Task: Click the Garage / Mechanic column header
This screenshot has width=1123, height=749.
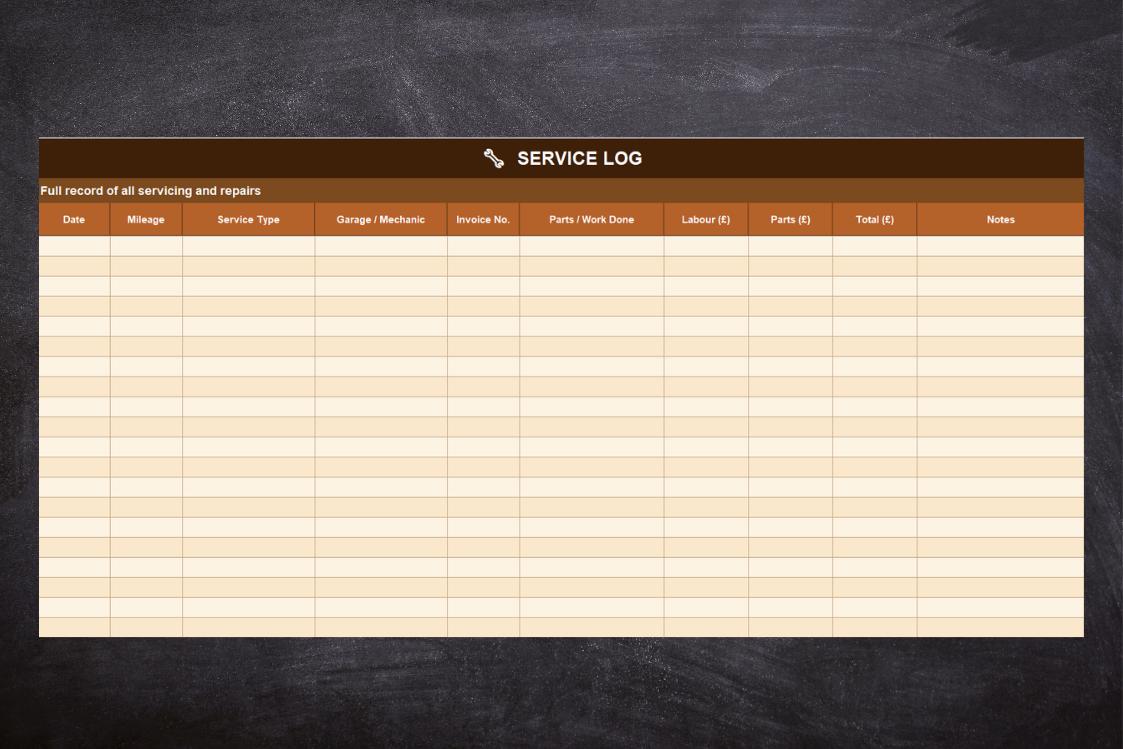Action: (x=381, y=219)
